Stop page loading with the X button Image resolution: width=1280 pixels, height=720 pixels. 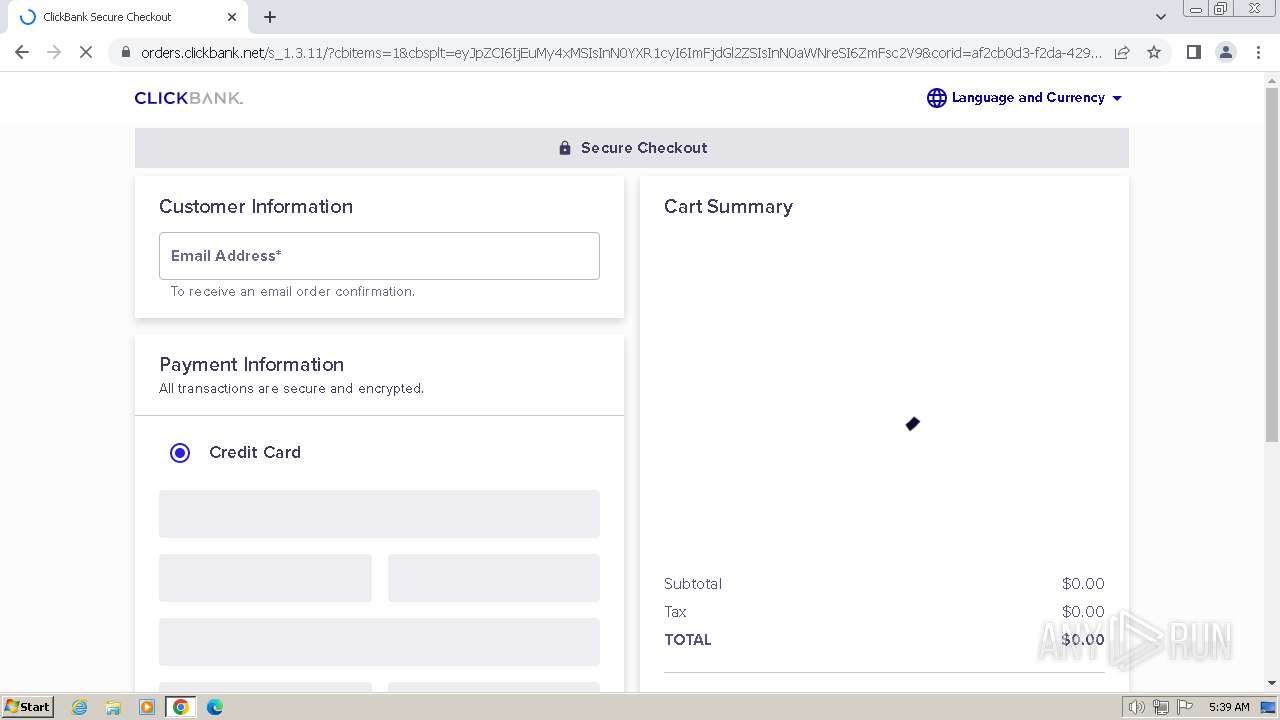point(86,52)
